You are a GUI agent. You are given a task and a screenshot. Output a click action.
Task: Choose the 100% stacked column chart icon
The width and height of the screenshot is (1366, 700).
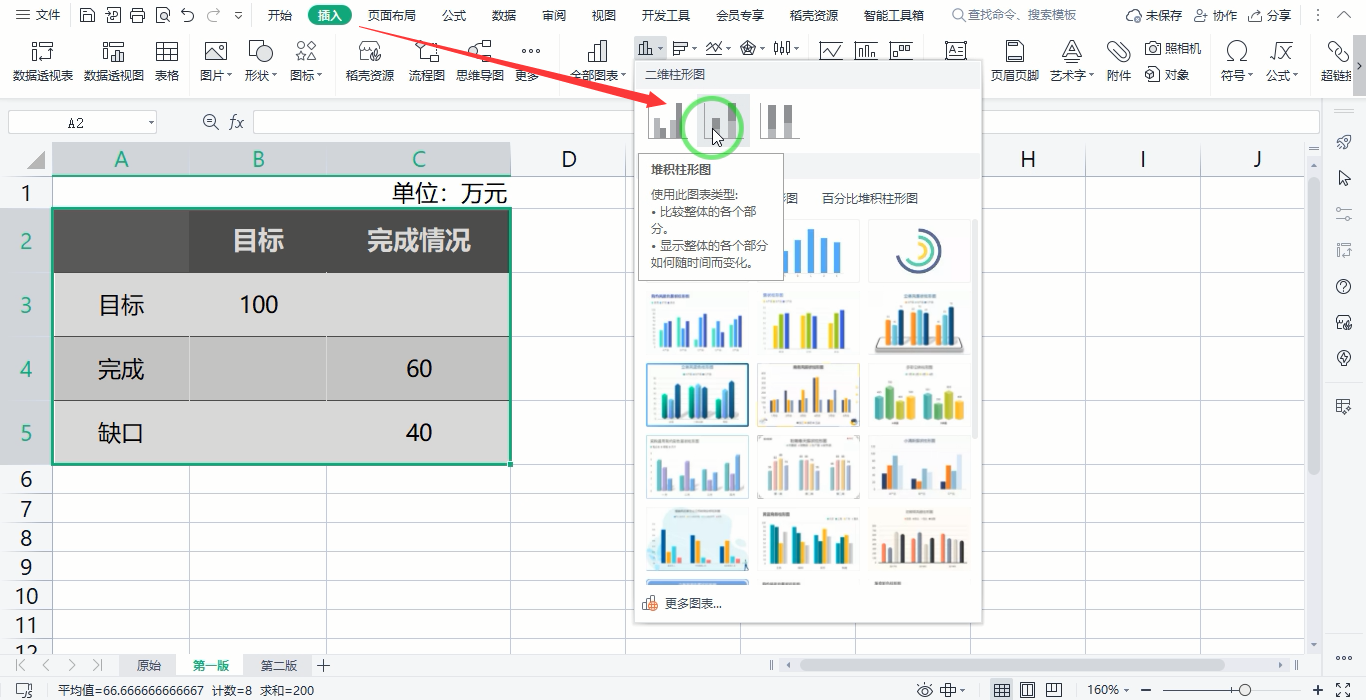coord(780,121)
